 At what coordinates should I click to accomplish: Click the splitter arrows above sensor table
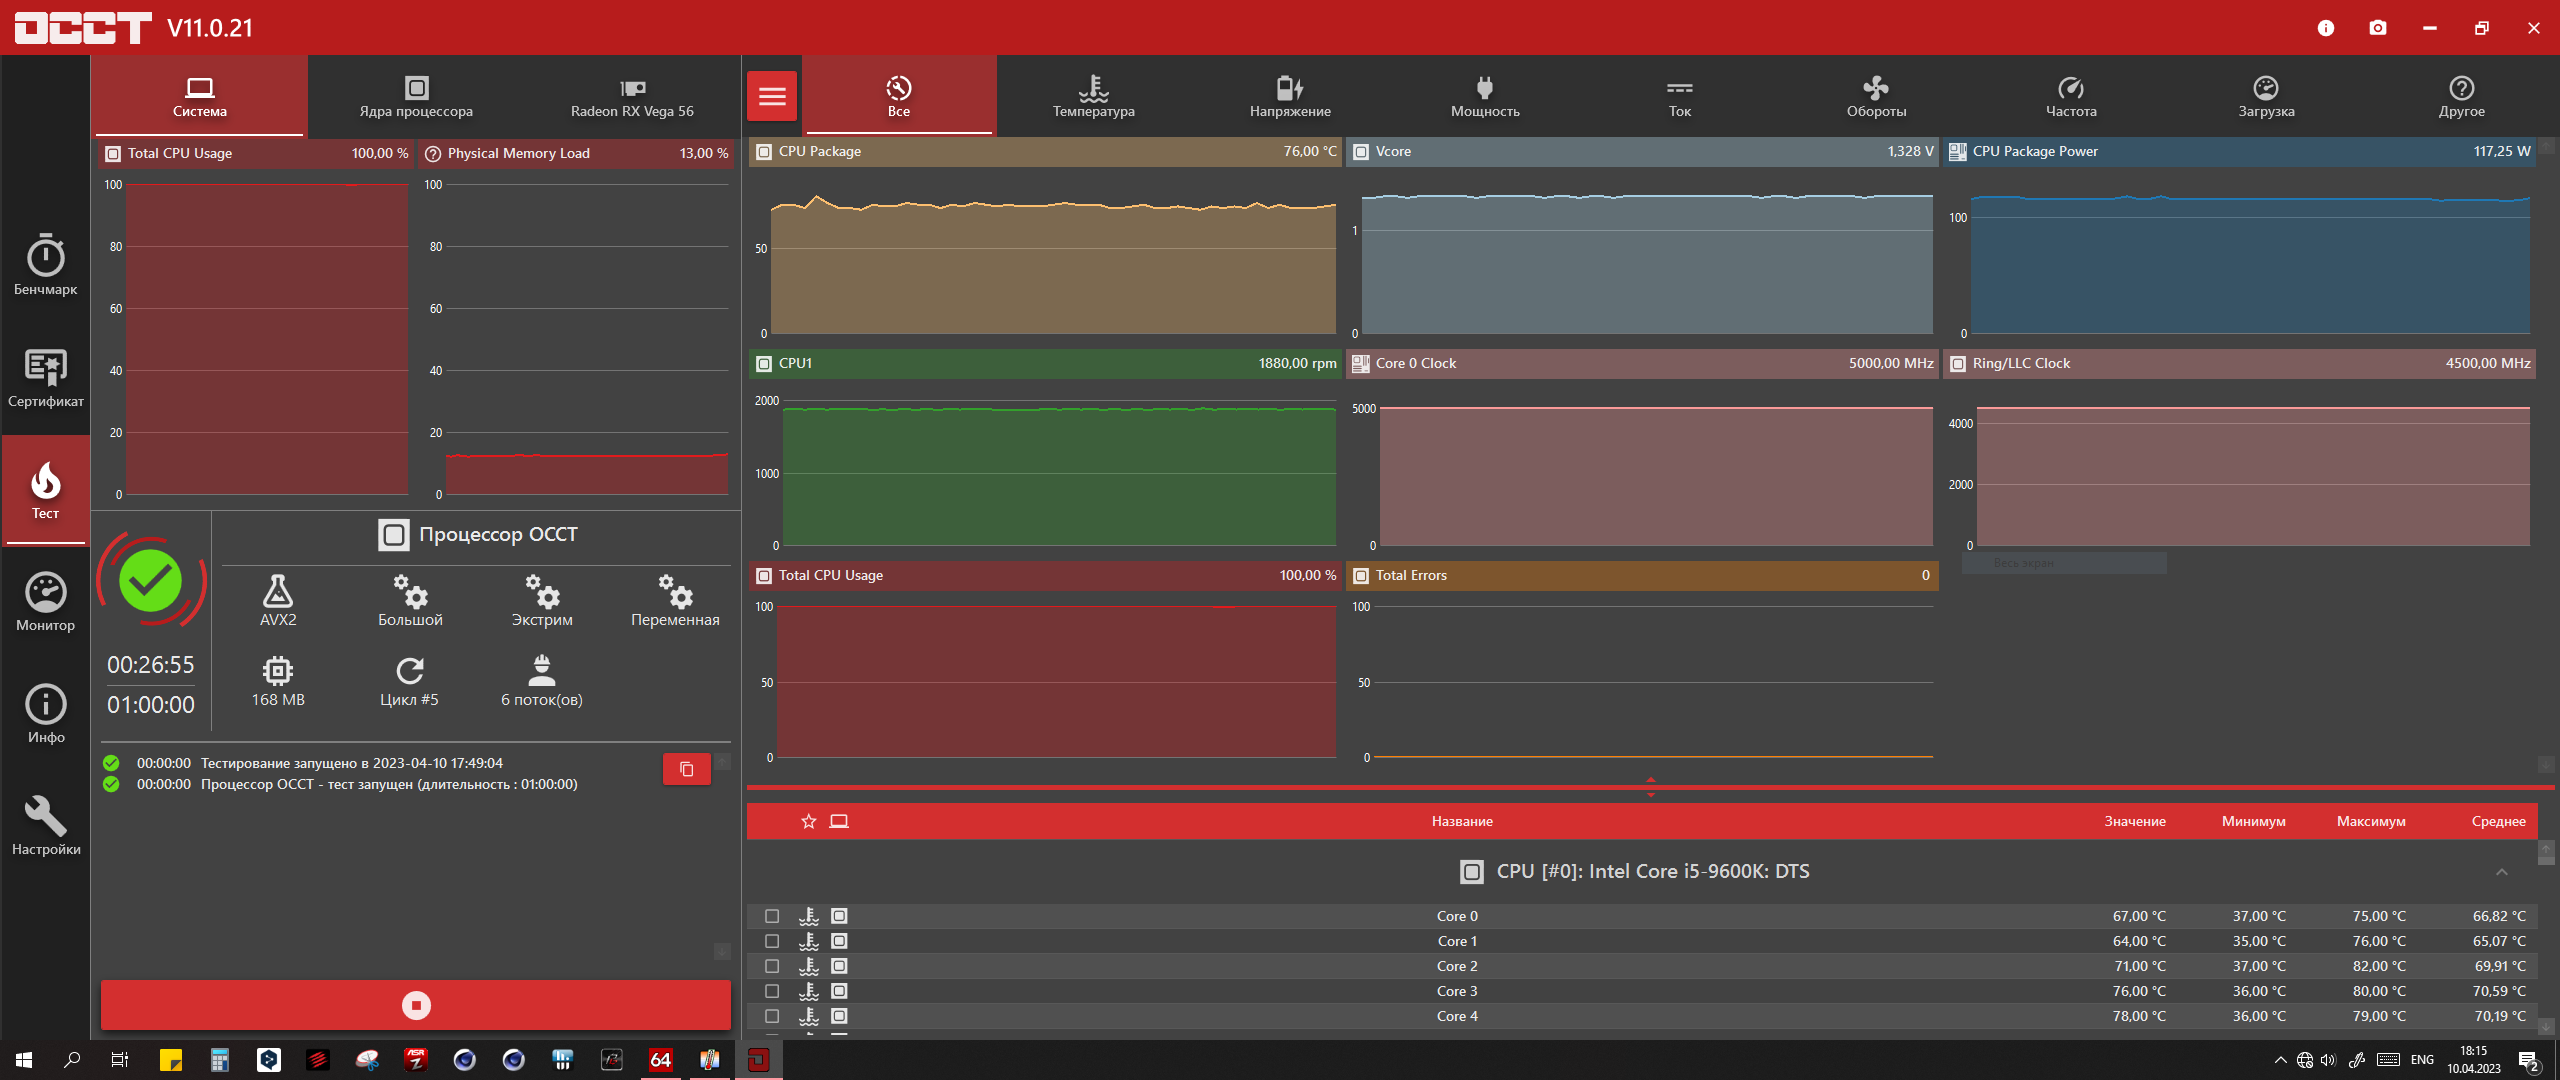coord(1650,787)
